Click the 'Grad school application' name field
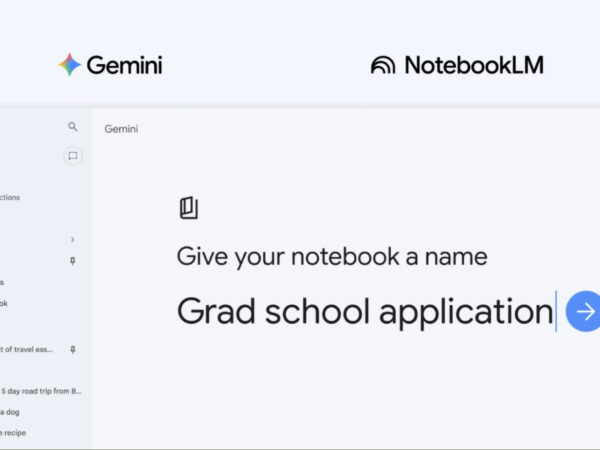Image resolution: width=600 pixels, height=450 pixels. [x=365, y=311]
